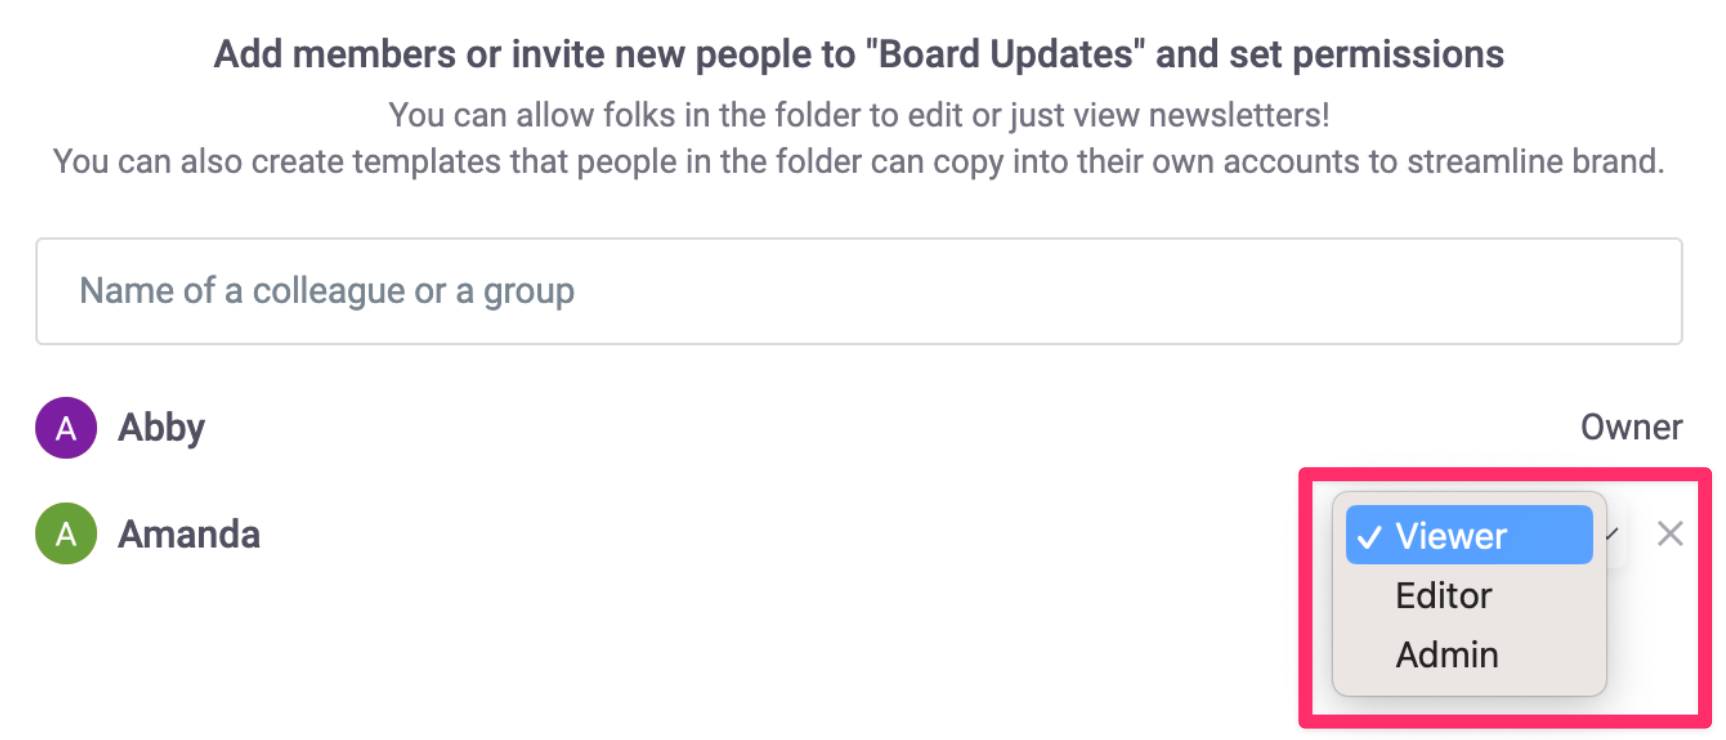Viewport: 1726px width, 740px height.
Task: Set Amanda's role to Admin
Action: click(x=1447, y=655)
